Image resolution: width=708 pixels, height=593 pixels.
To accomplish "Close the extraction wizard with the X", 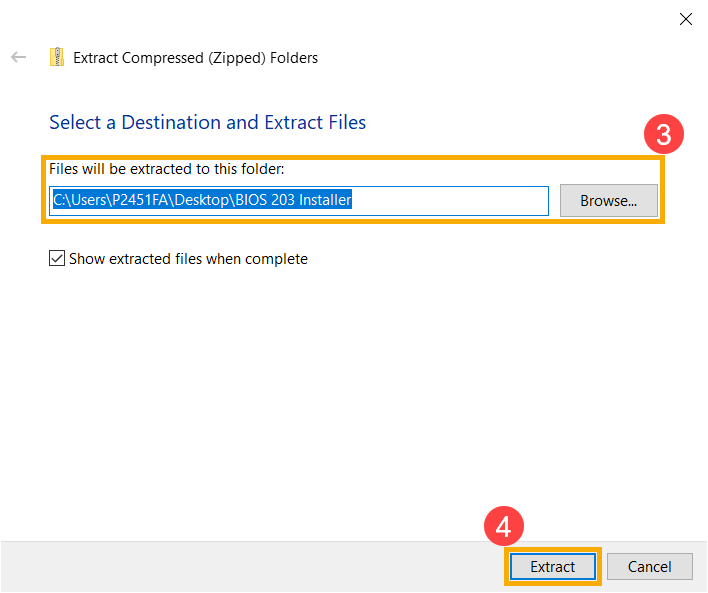I will point(685,19).
